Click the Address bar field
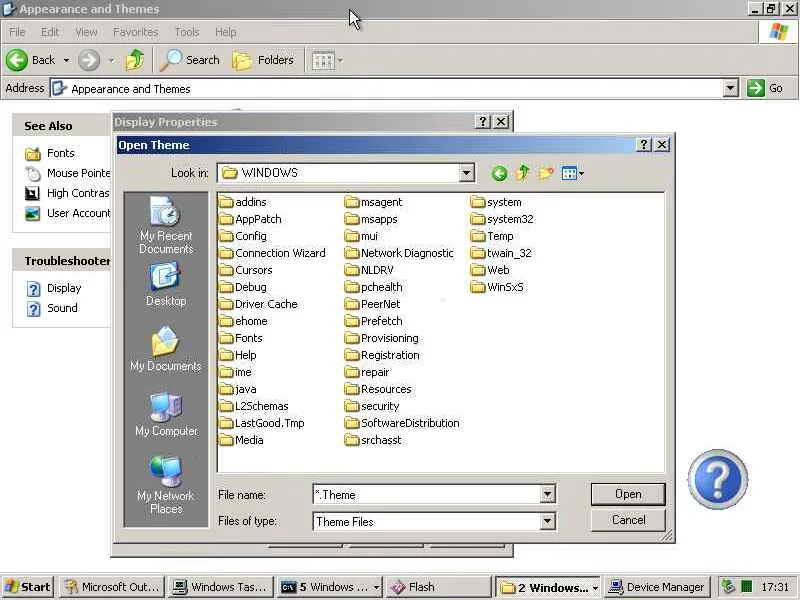Screen dimensions: 800x600 click(386, 88)
